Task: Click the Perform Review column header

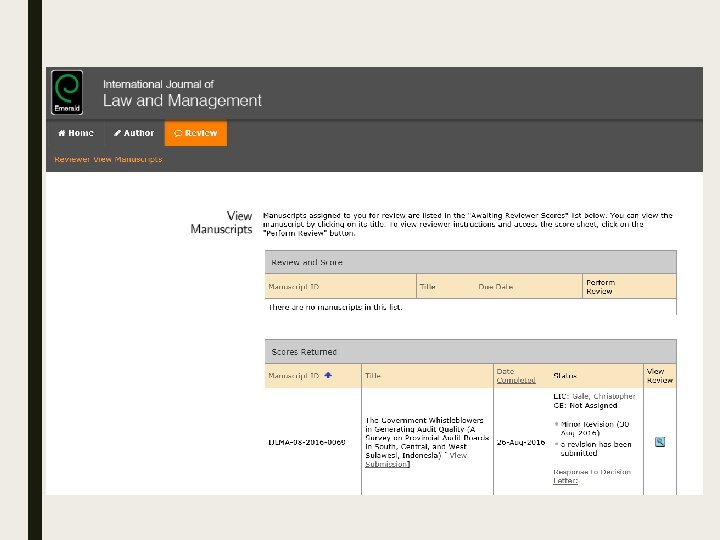Action: (x=601, y=287)
